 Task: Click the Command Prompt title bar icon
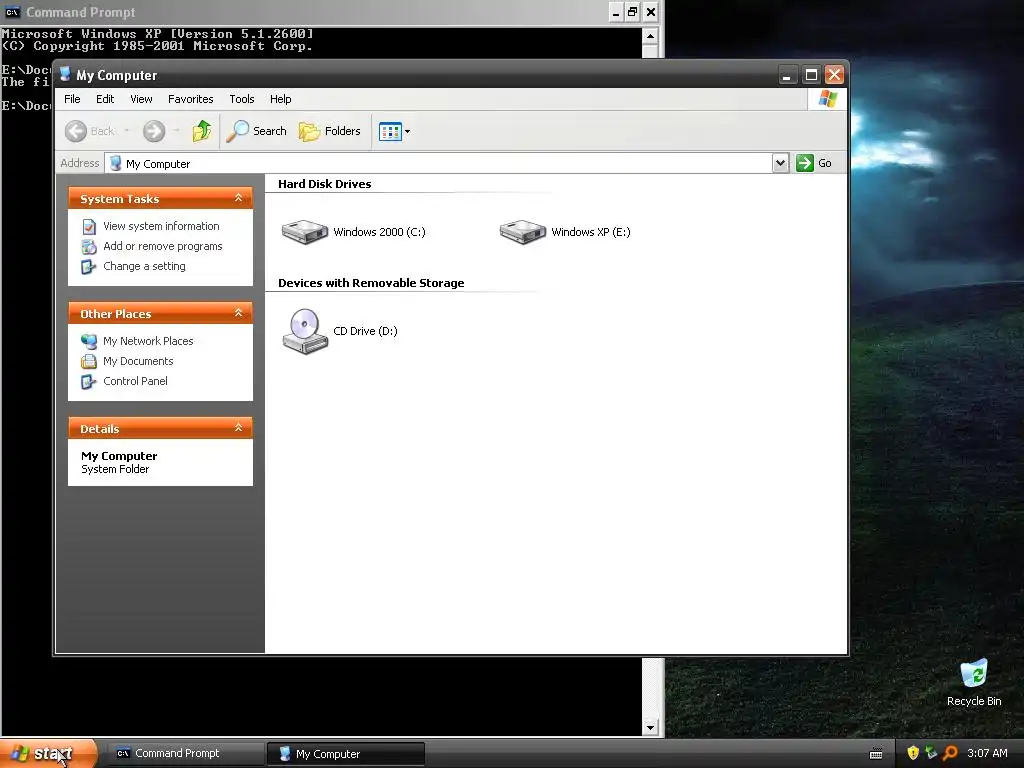point(12,12)
